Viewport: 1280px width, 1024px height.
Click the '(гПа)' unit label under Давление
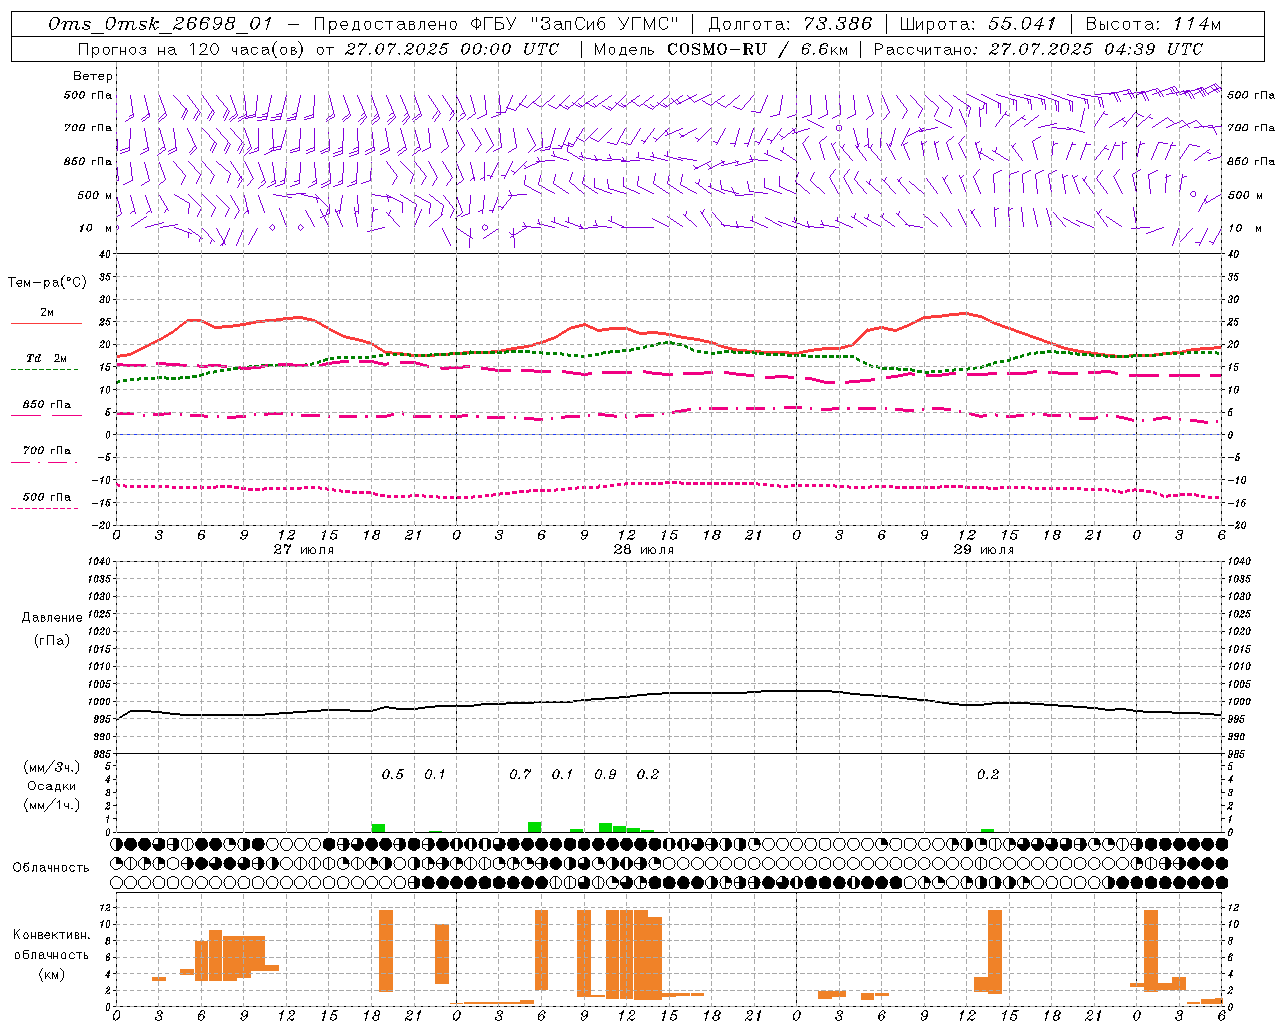pyautogui.click(x=52, y=641)
